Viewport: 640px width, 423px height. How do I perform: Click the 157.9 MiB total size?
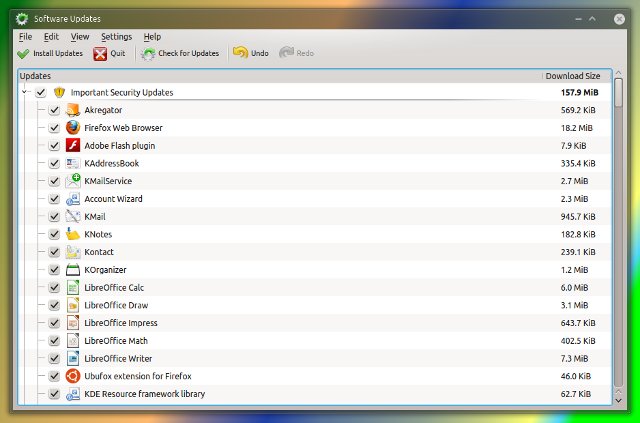(580, 93)
